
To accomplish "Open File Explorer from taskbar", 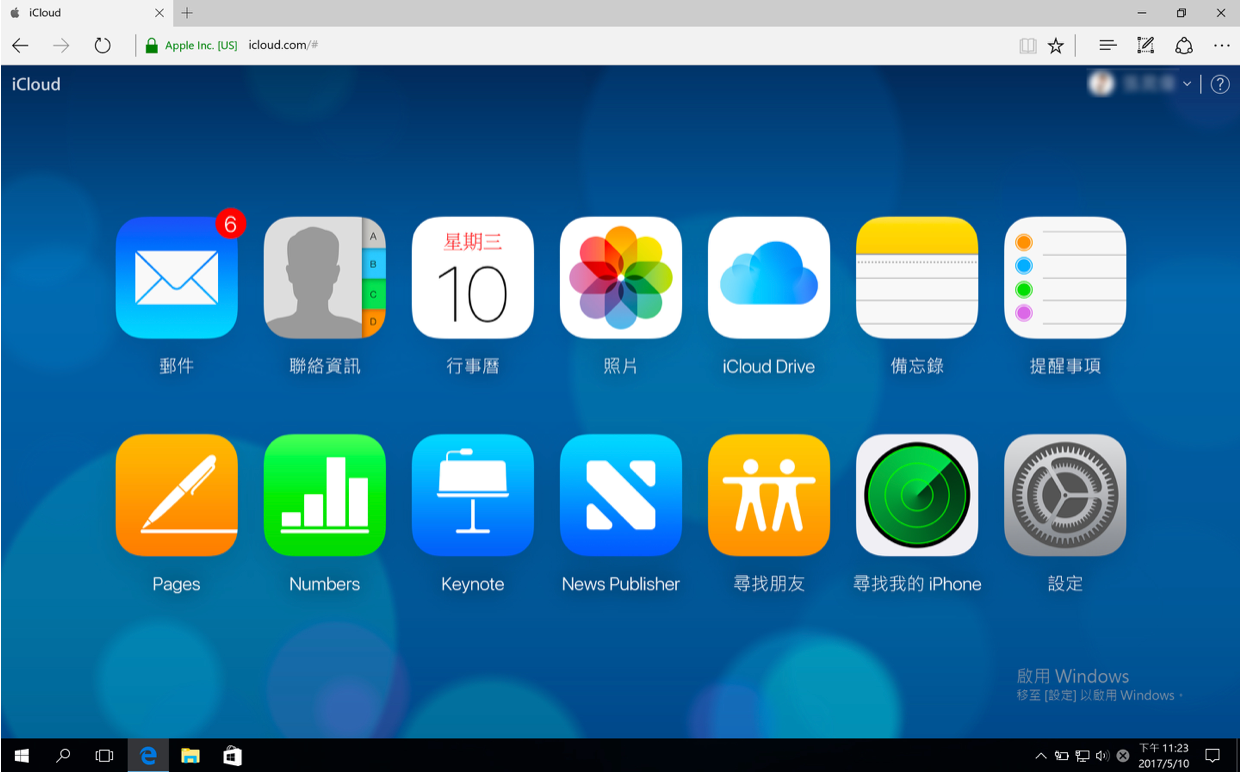I will [x=190, y=756].
